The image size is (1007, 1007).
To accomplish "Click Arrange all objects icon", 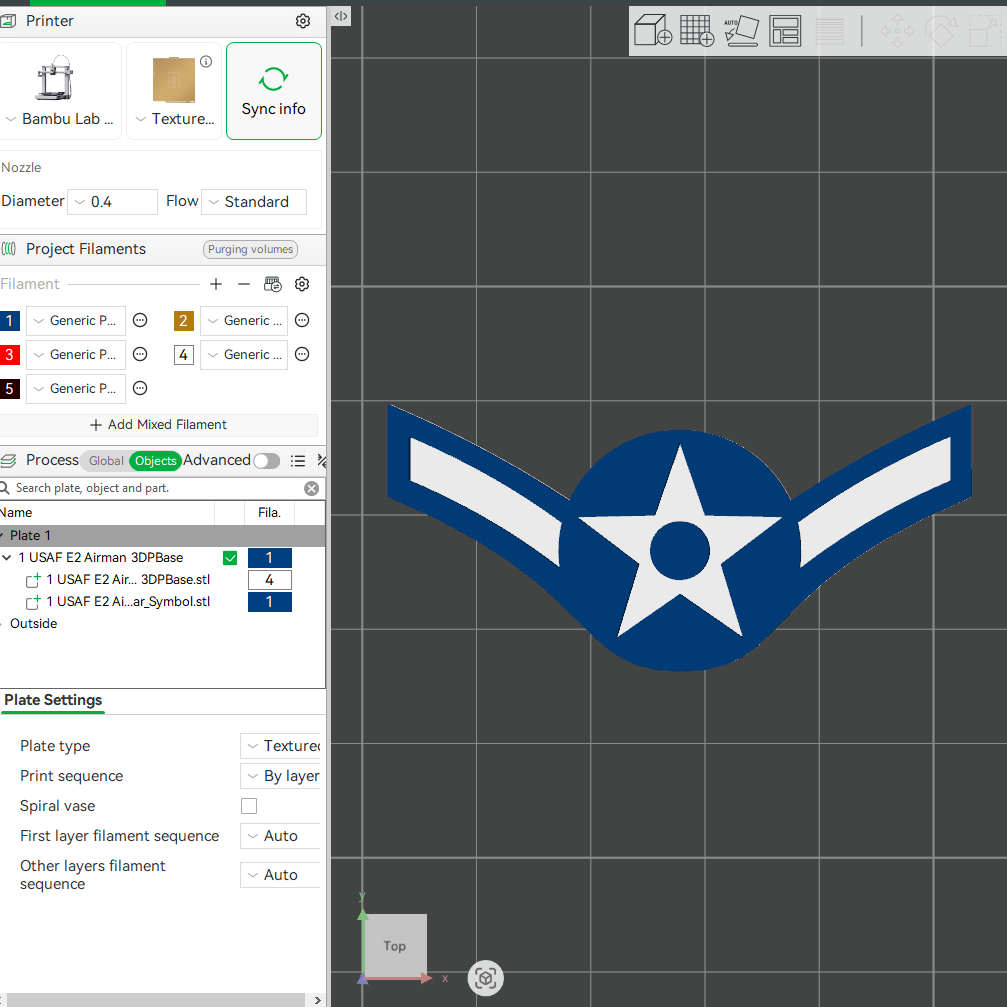I will [x=785, y=31].
